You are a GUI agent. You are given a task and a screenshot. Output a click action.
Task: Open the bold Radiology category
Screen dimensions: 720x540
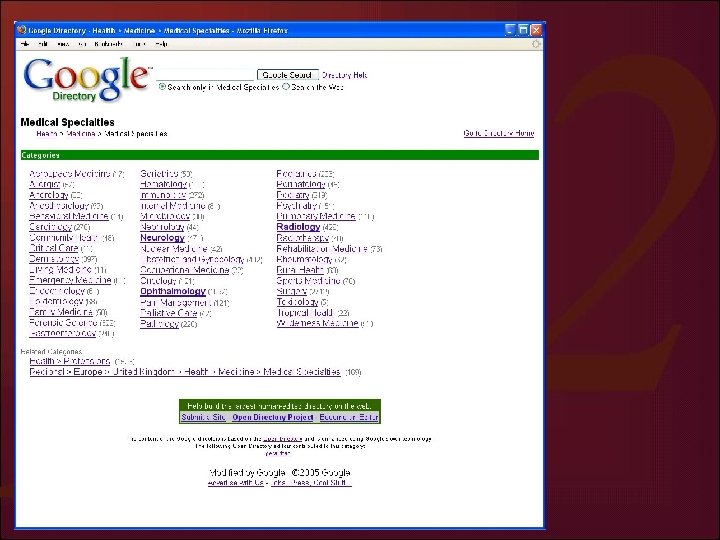[x=298, y=226]
